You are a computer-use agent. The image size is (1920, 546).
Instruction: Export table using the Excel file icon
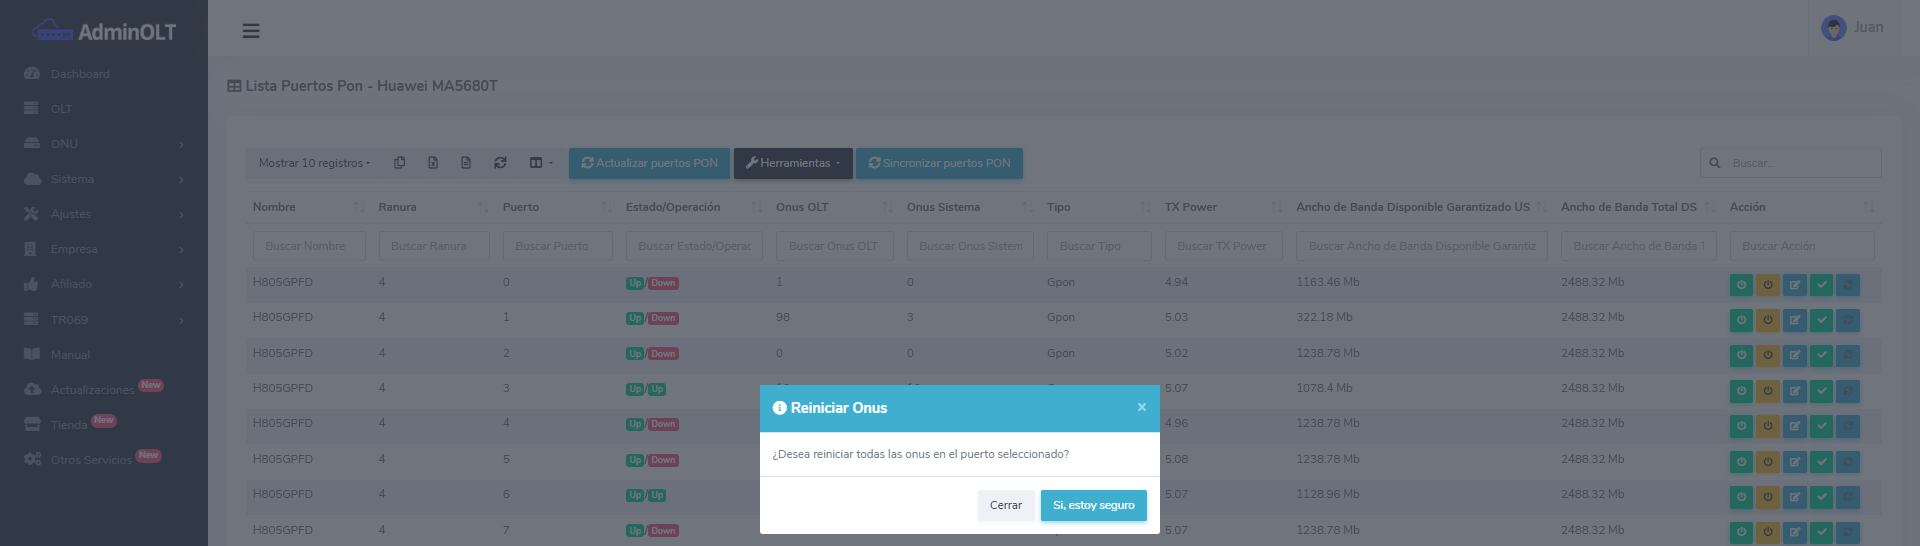click(433, 163)
